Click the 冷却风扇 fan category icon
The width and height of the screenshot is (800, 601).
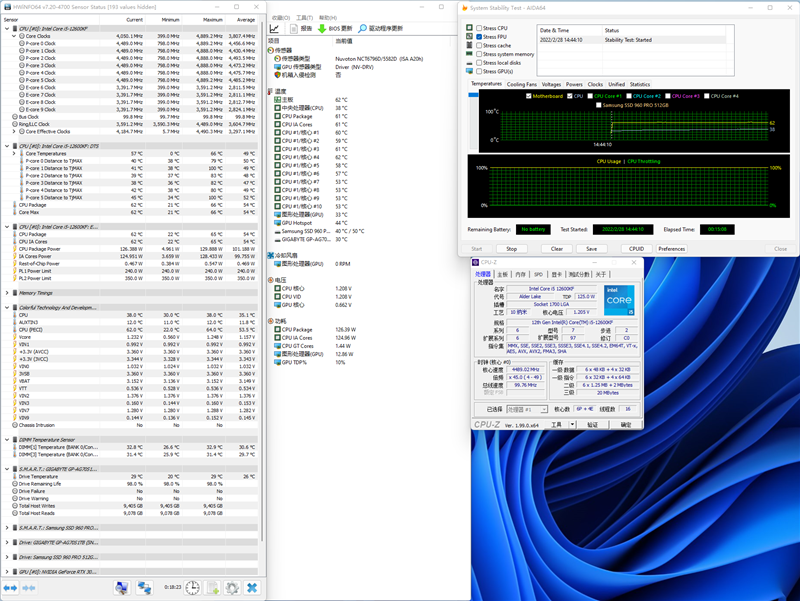coord(271,255)
